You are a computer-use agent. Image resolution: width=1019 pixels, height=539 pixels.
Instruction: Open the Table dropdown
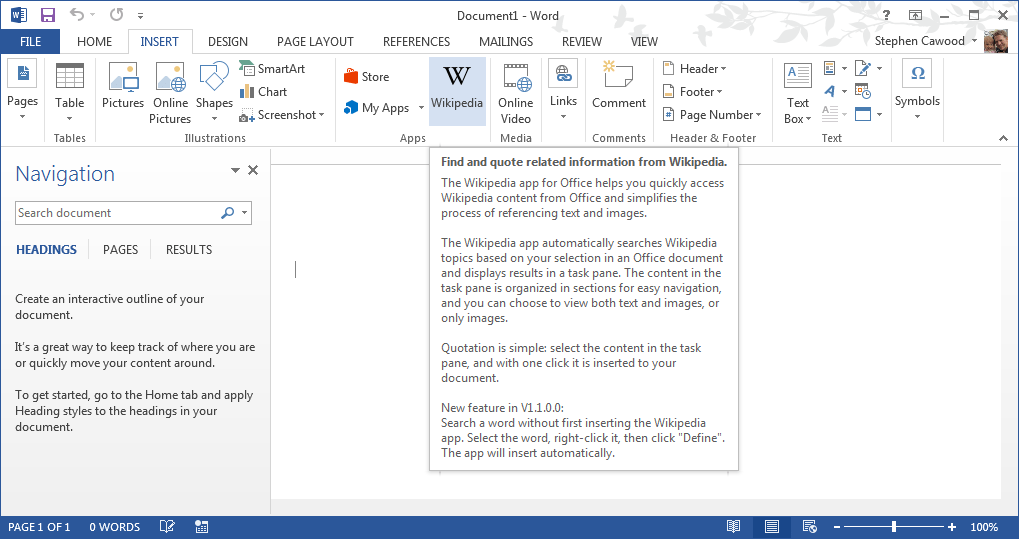70,93
